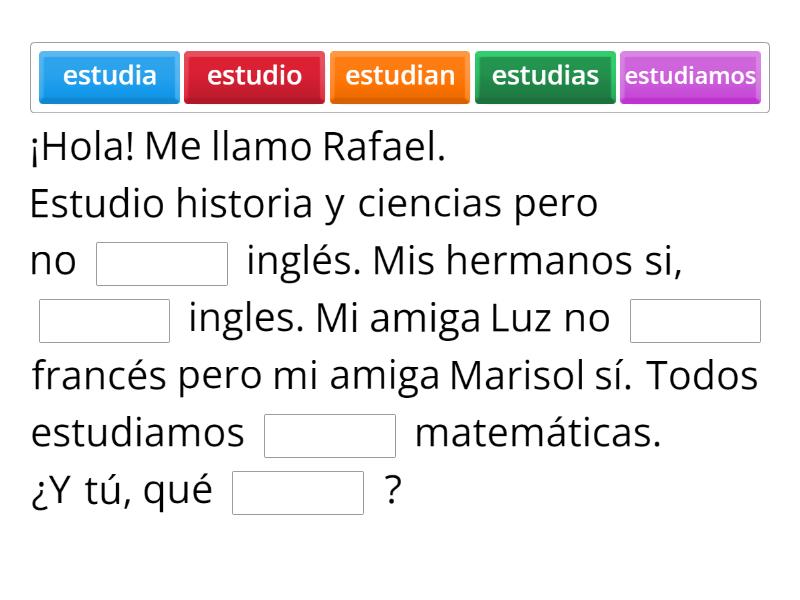Click the green 'estudias' chip
This screenshot has height=600, width=800.
pos(545,76)
